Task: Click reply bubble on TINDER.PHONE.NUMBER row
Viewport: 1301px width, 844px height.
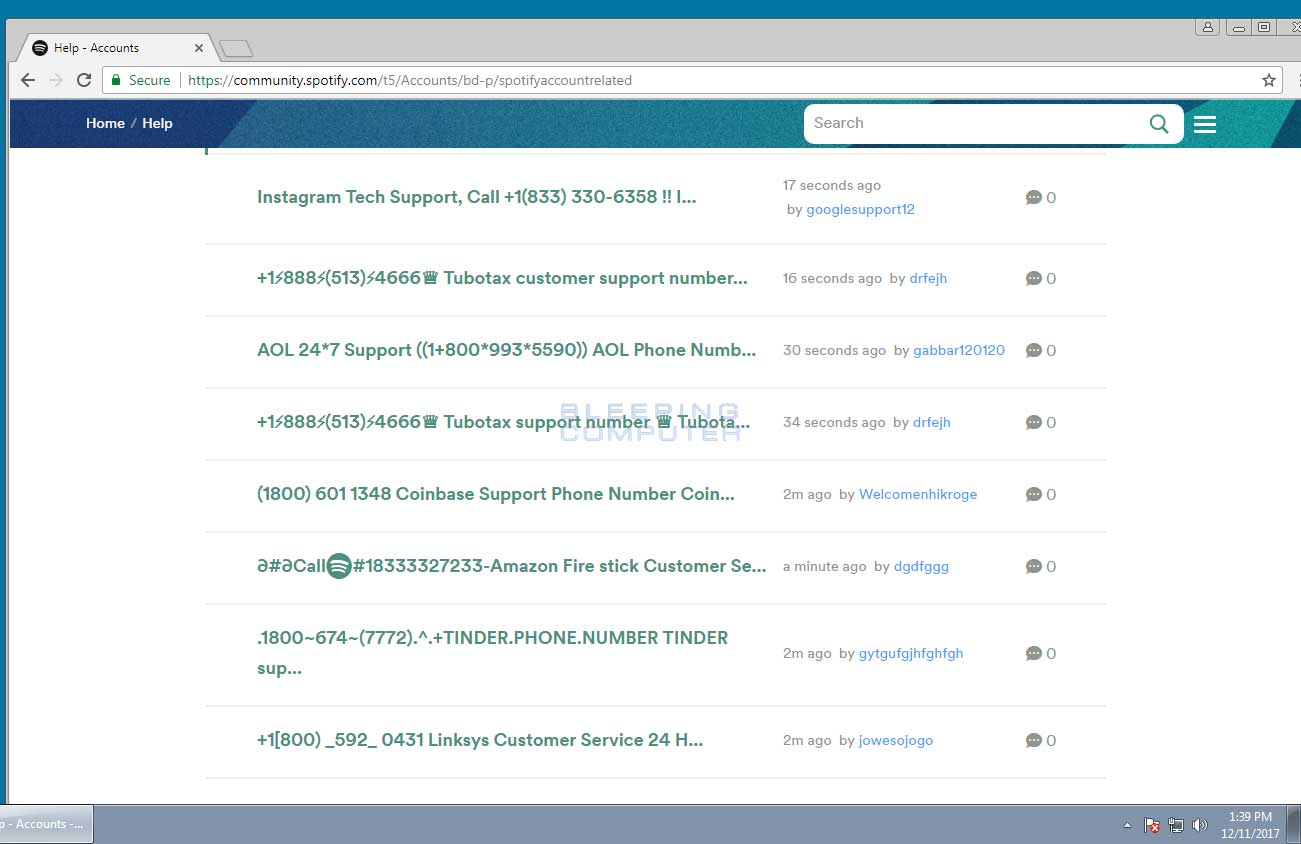Action: [x=1034, y=654]
